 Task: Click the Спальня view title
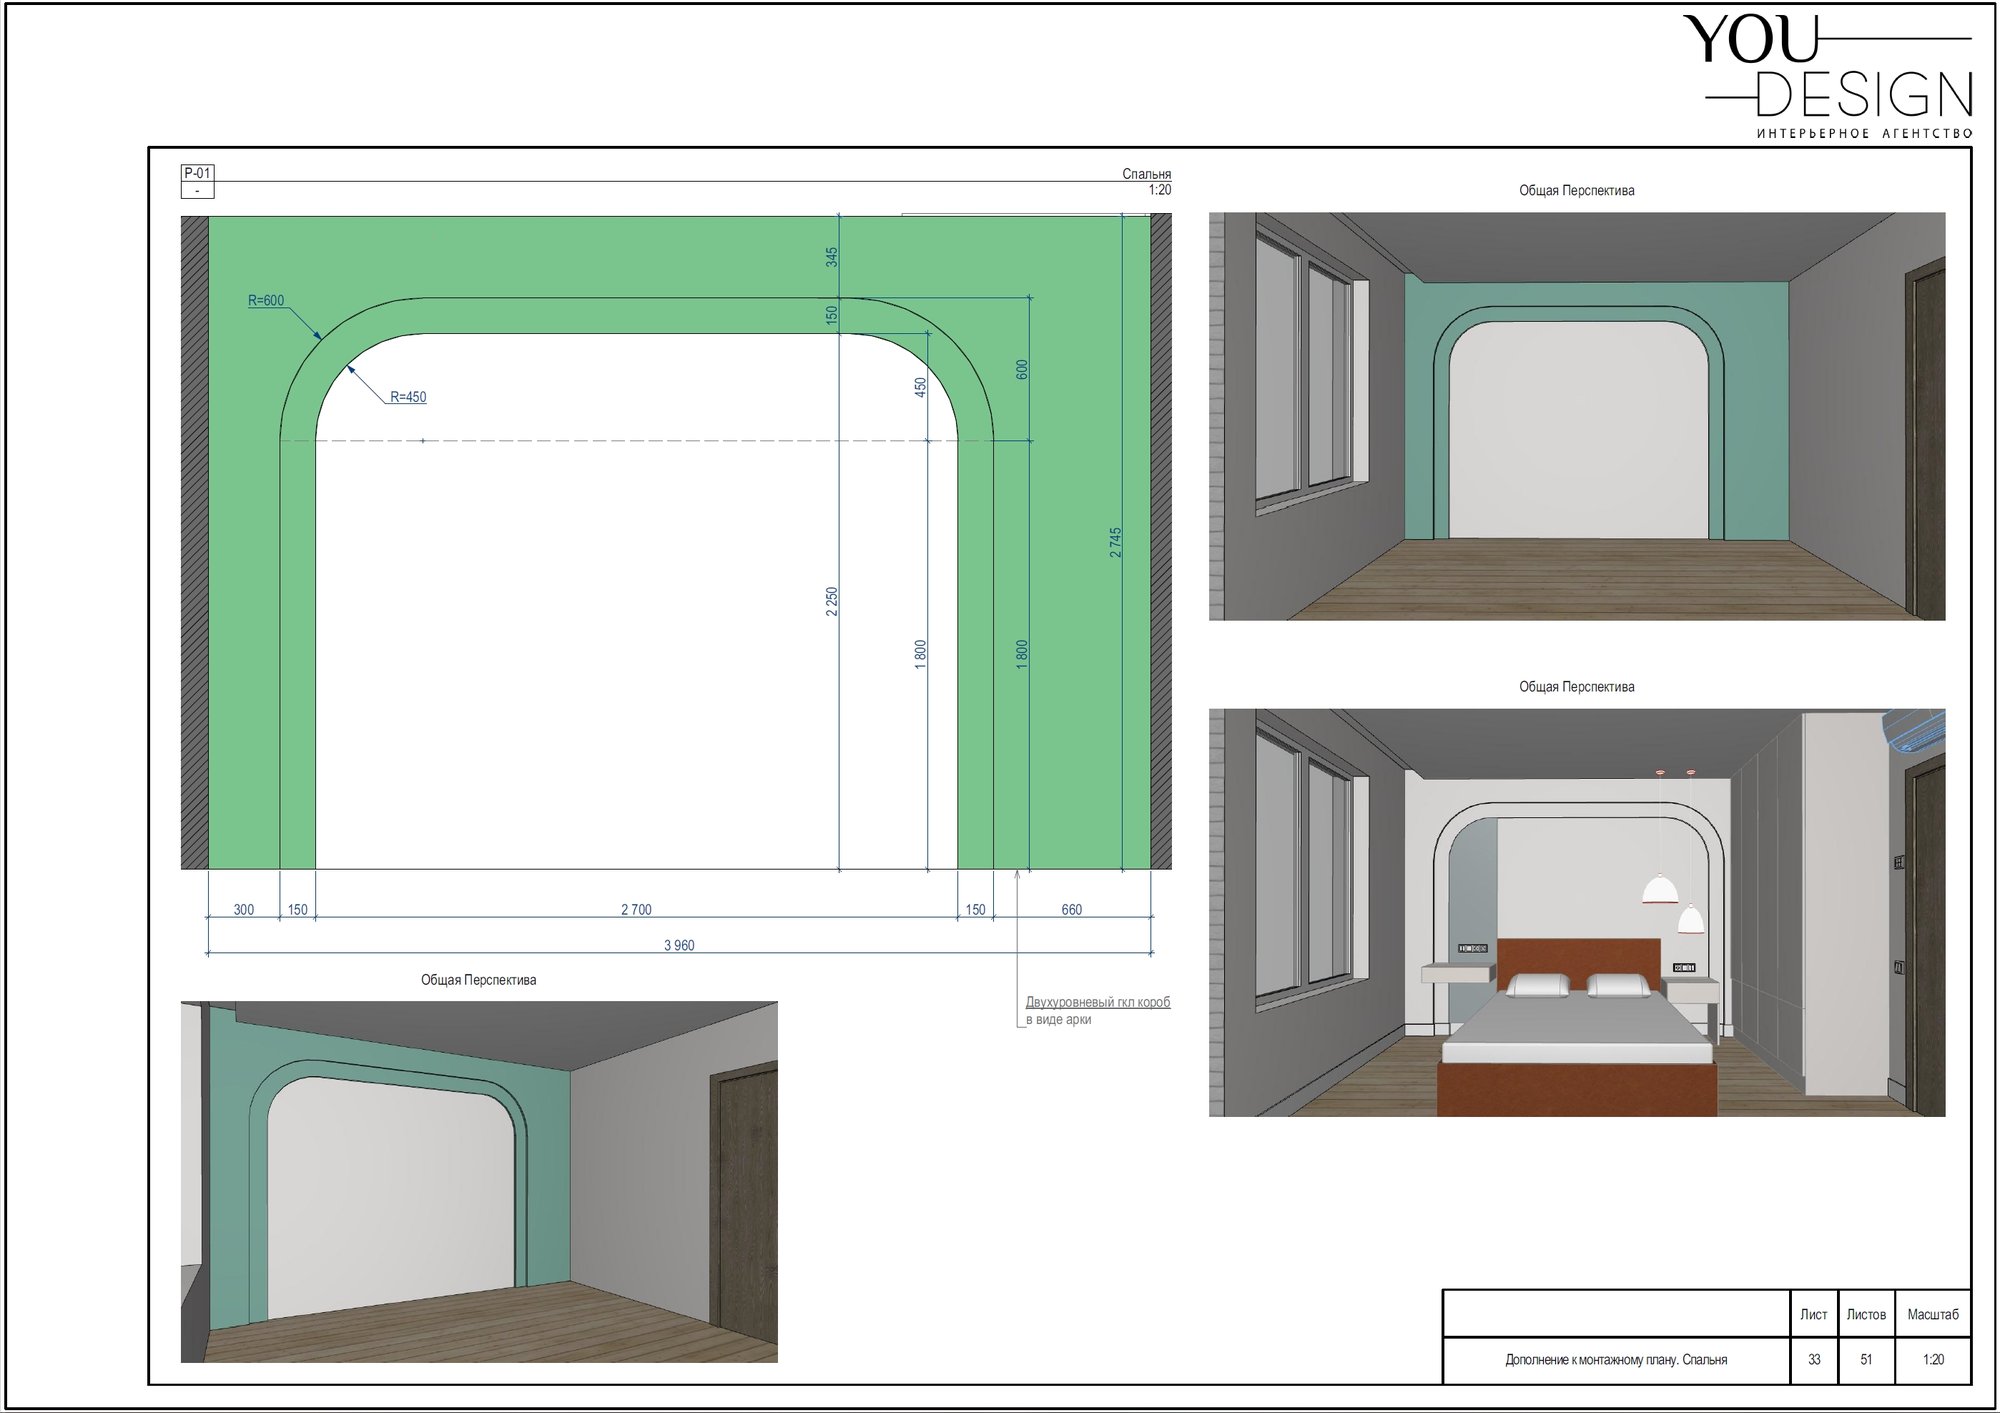tap(1146, 174)
